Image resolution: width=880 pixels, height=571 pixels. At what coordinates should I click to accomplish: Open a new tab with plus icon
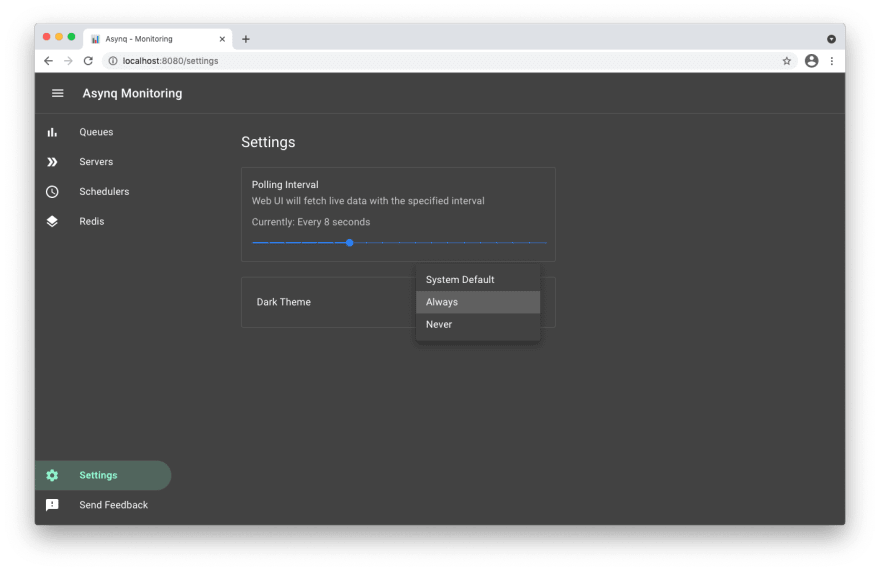[245, 39]
